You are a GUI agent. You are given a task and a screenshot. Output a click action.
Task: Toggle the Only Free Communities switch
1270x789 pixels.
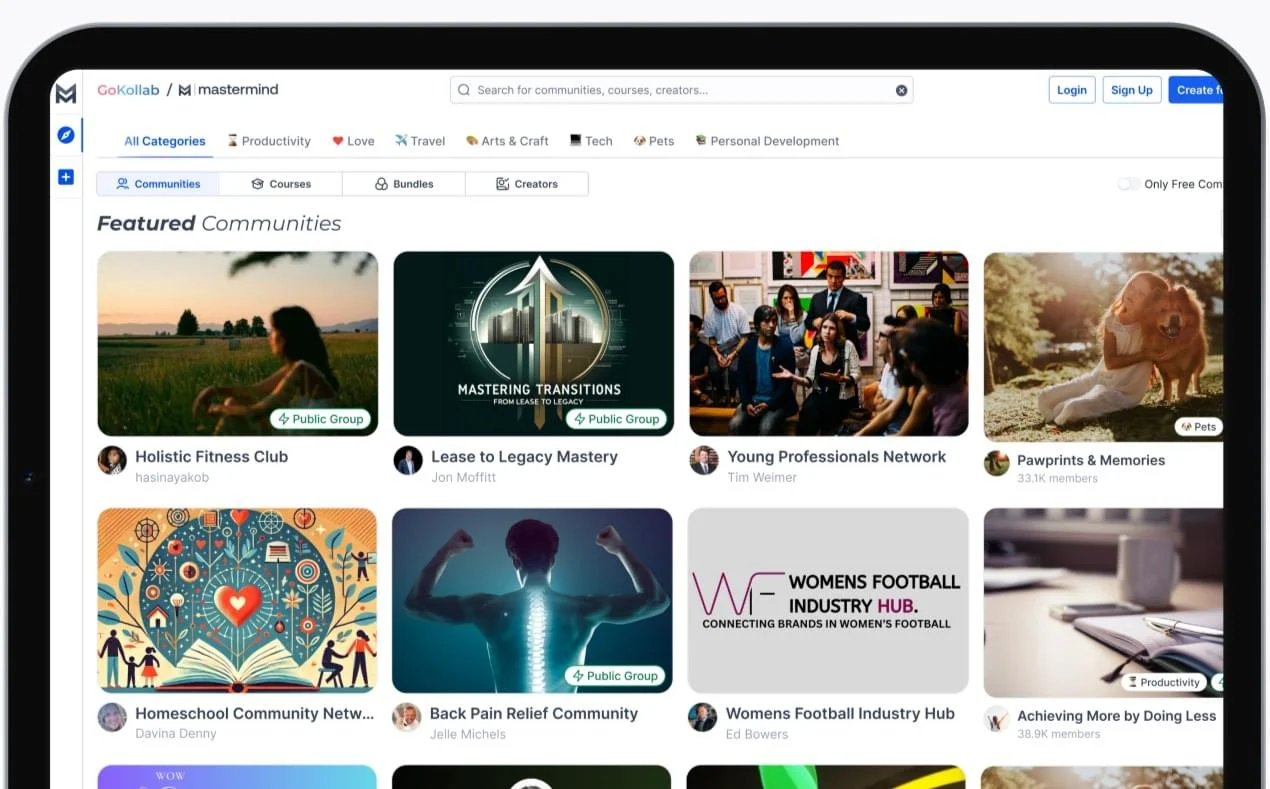1128,184
